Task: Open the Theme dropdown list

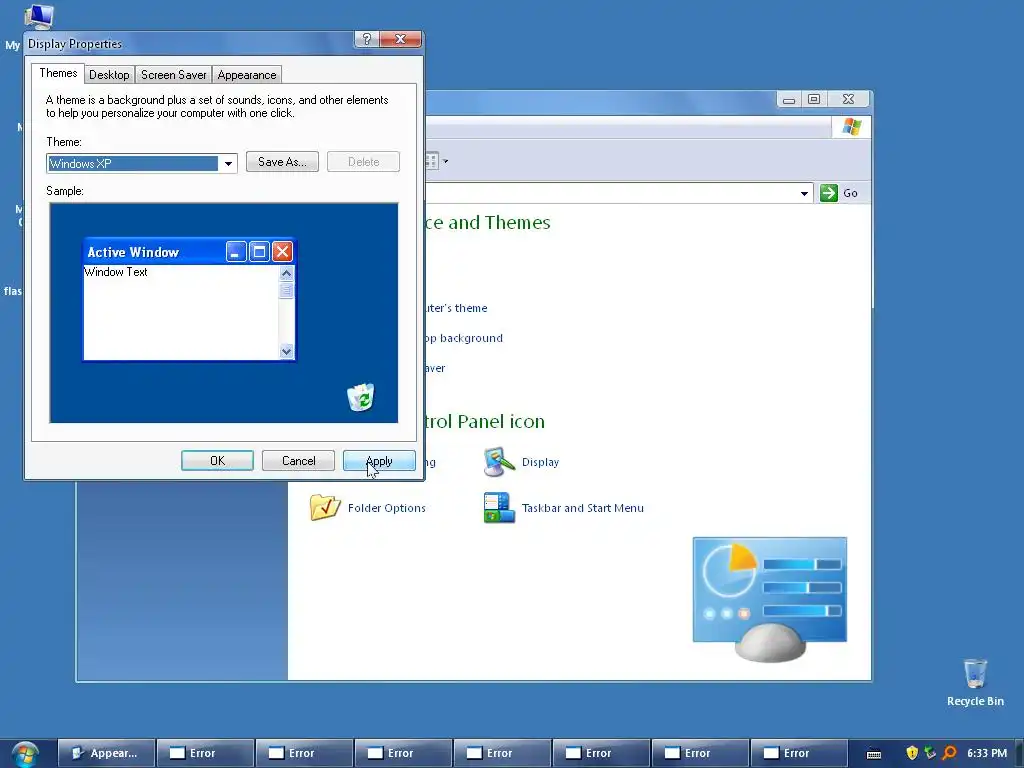Action: pyautogui.click(x=228, y=163)
